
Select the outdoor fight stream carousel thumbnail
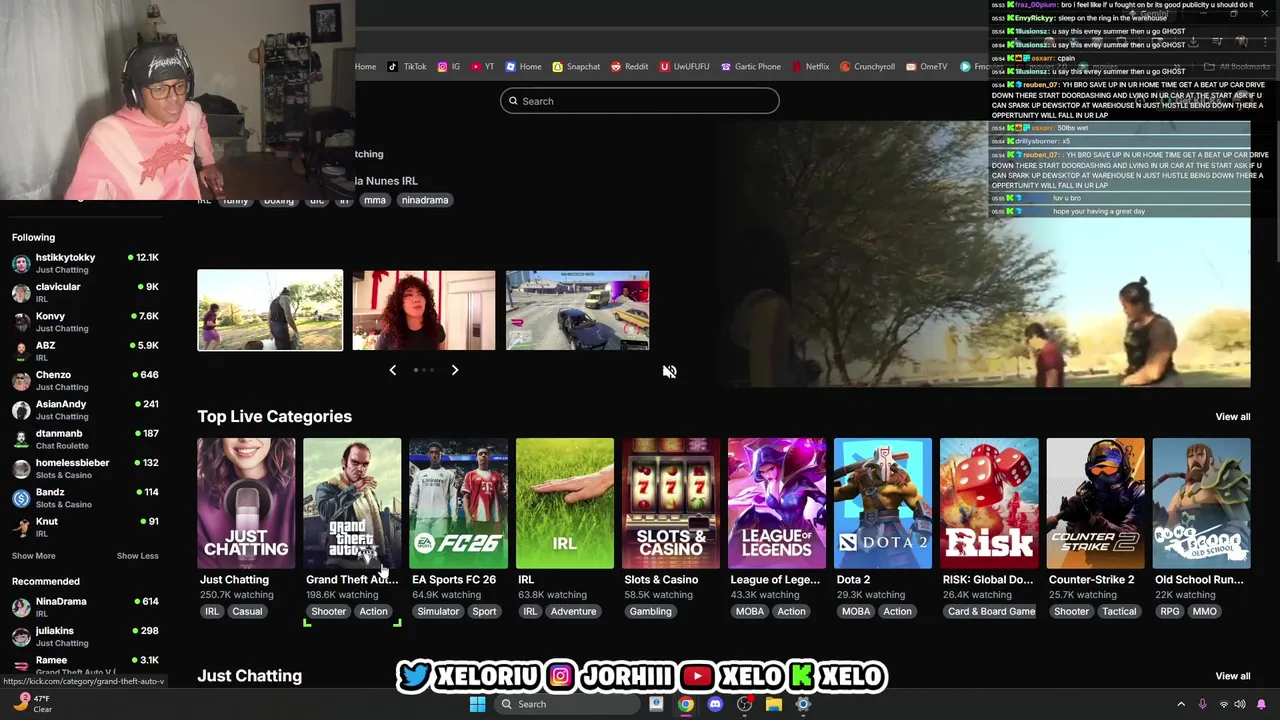[270, 310]
